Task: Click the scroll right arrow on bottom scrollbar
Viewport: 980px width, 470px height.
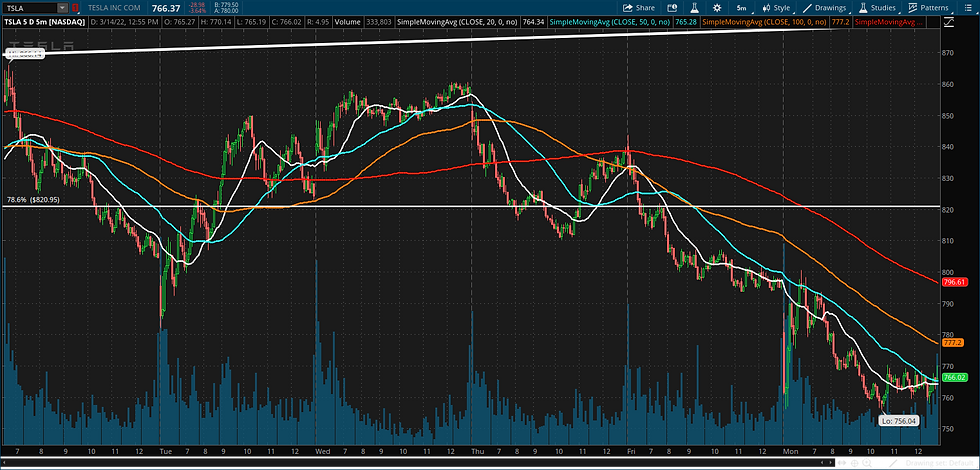Action: coord(831,463)
